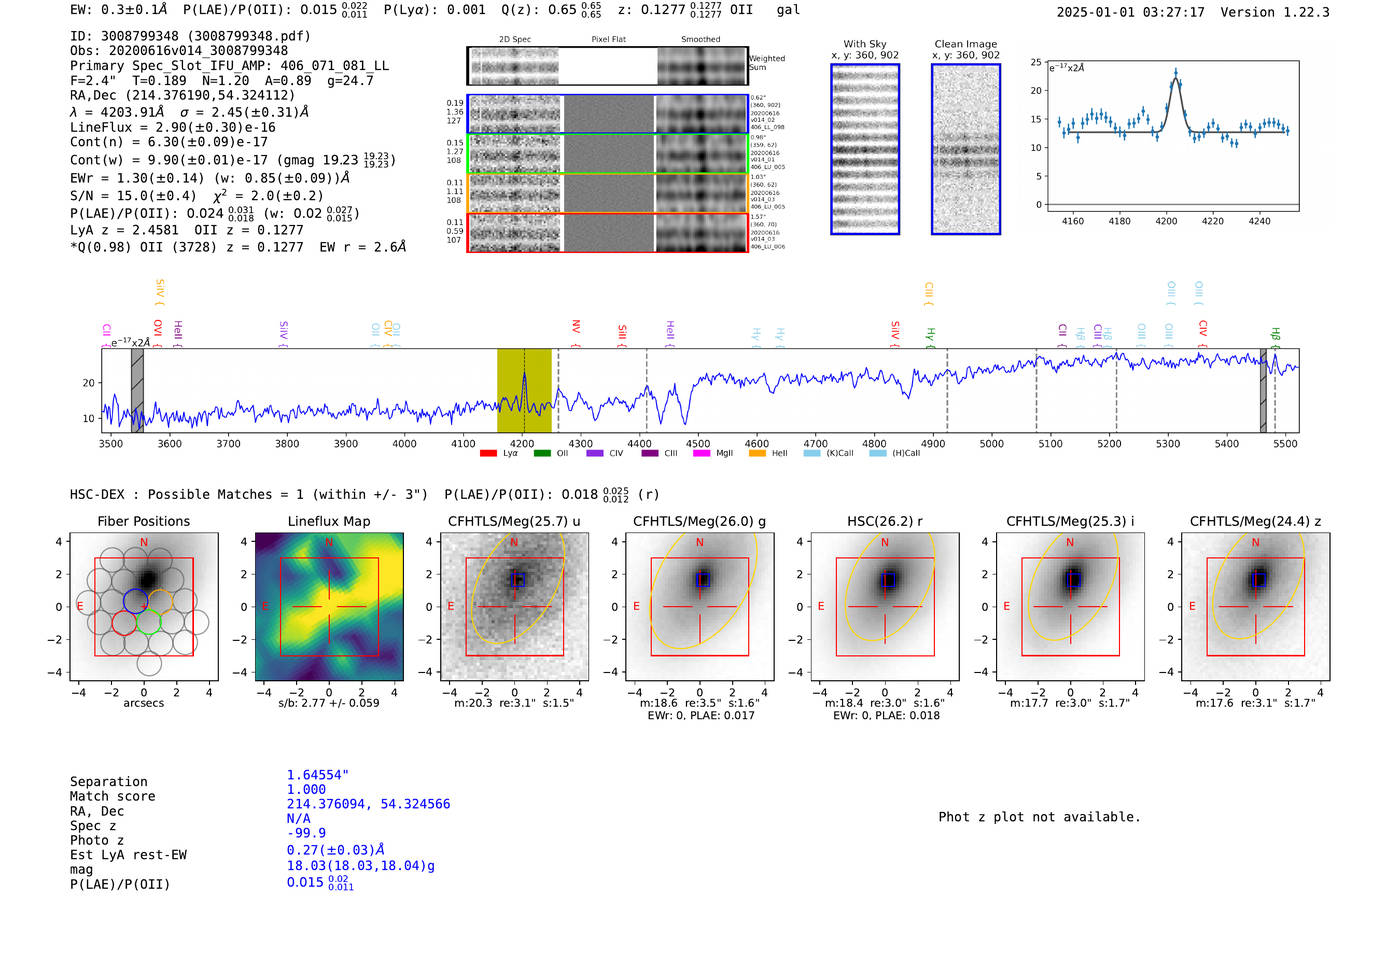Click the separation value 1.64554"
This screenshot has height=953, width=1400.
coord(318,775)
